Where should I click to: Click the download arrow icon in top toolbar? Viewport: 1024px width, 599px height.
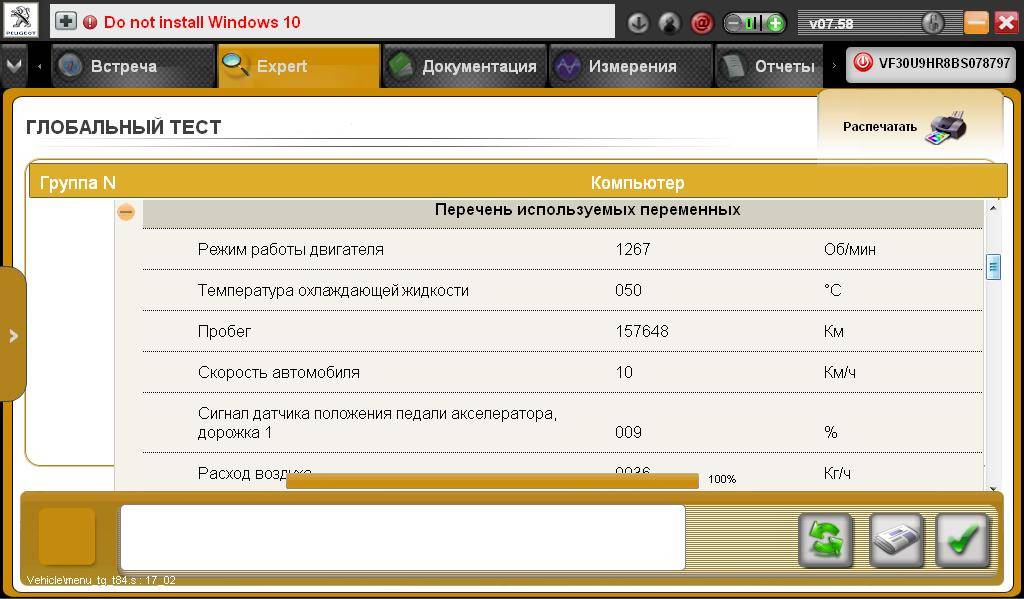tap(638, 21)
